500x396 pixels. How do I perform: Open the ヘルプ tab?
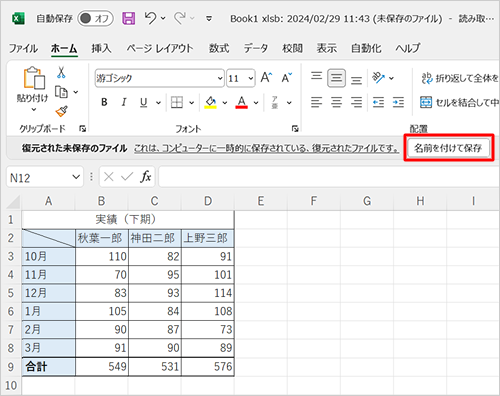tap(408, 48)
